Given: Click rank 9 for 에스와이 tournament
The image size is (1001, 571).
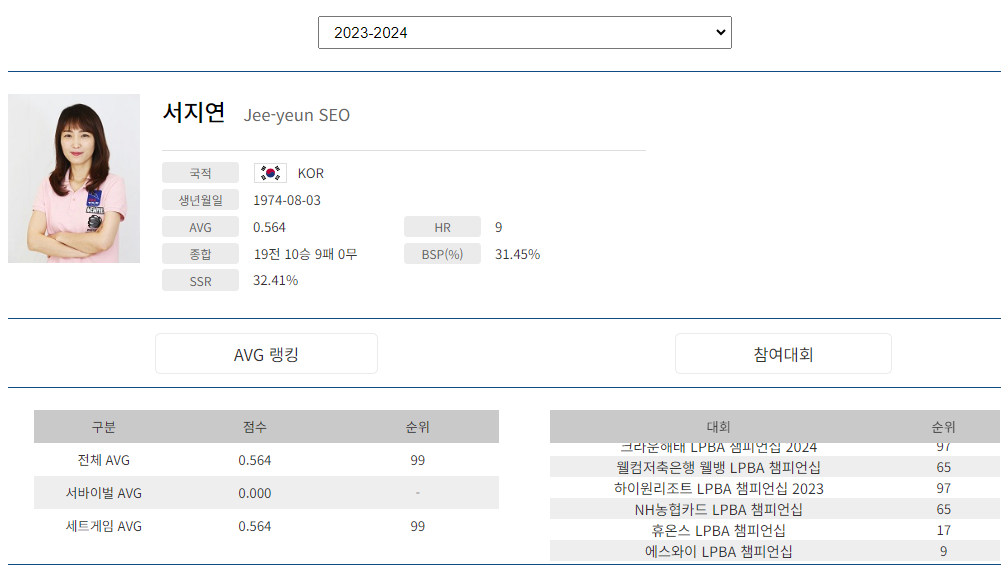Looking at the screenshot, I should (944, 551).
